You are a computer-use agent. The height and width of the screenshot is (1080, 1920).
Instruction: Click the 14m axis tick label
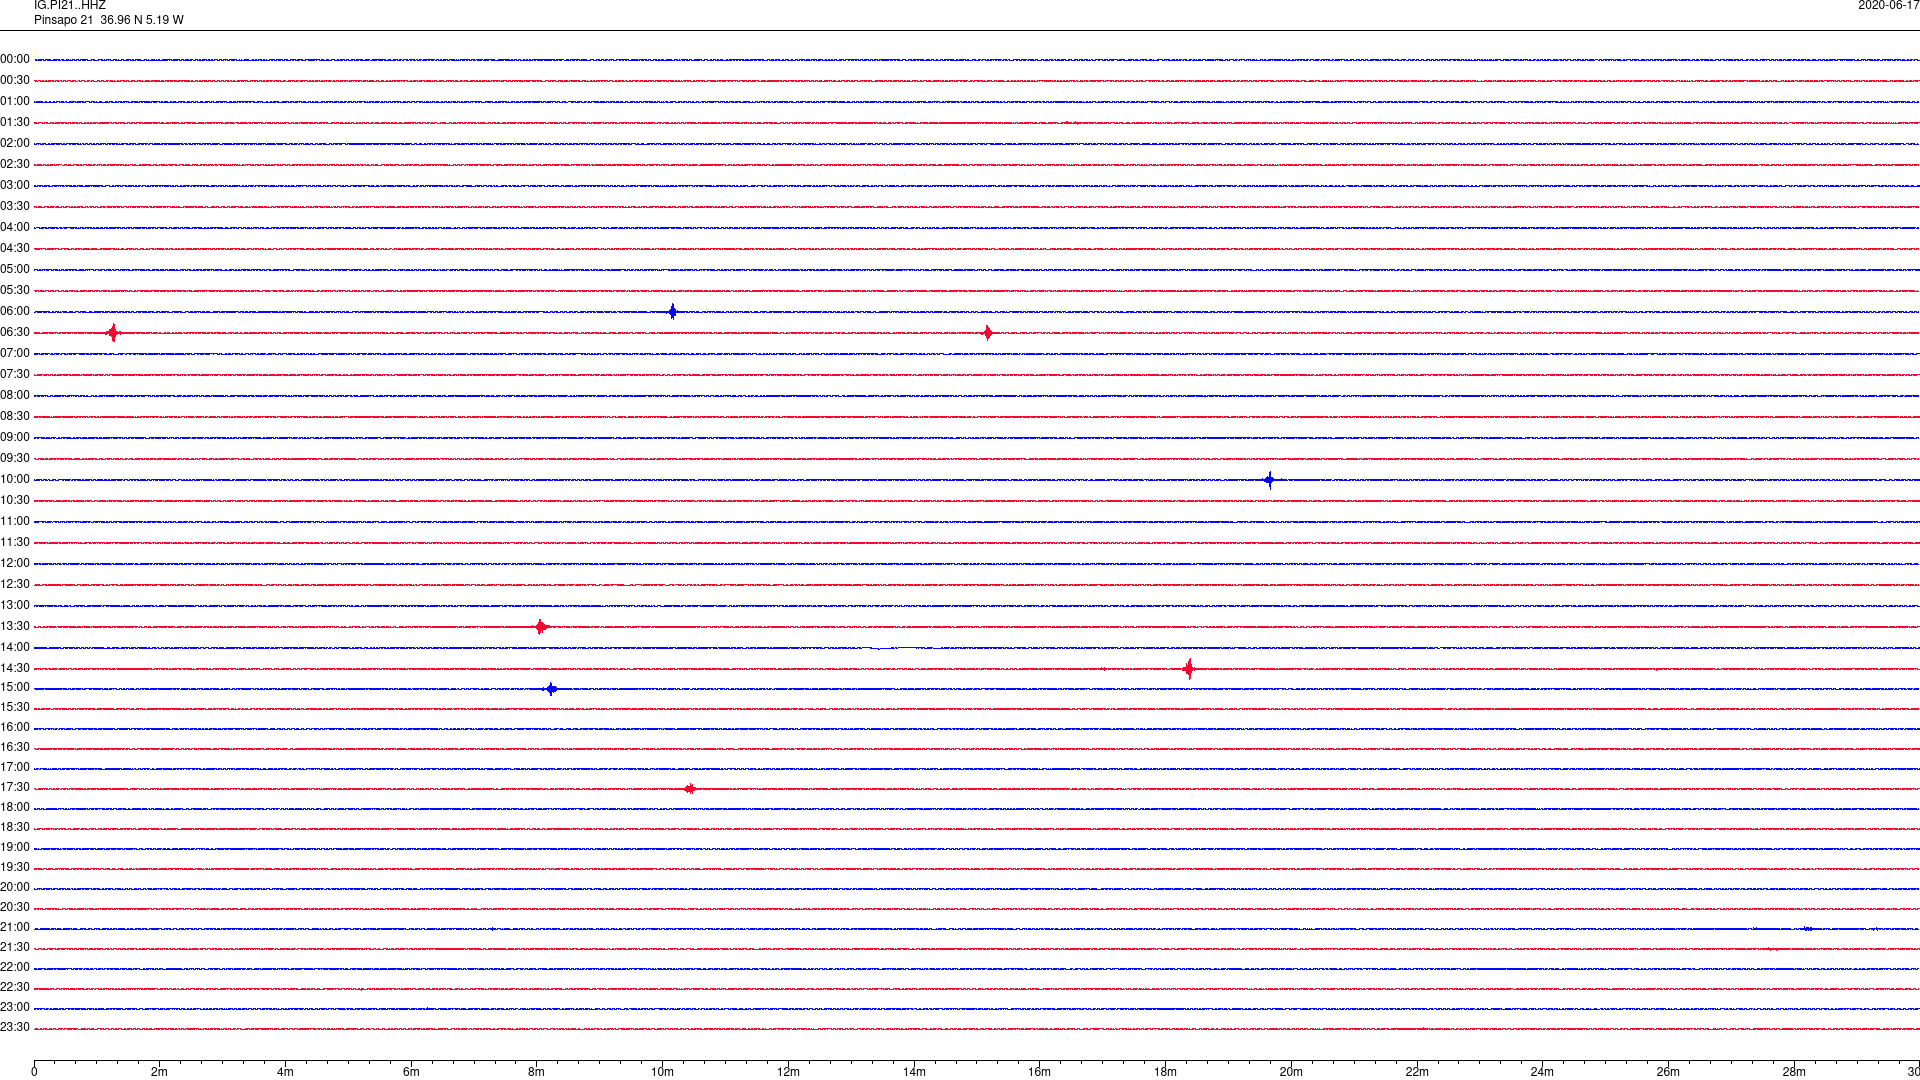(914, 1072)
